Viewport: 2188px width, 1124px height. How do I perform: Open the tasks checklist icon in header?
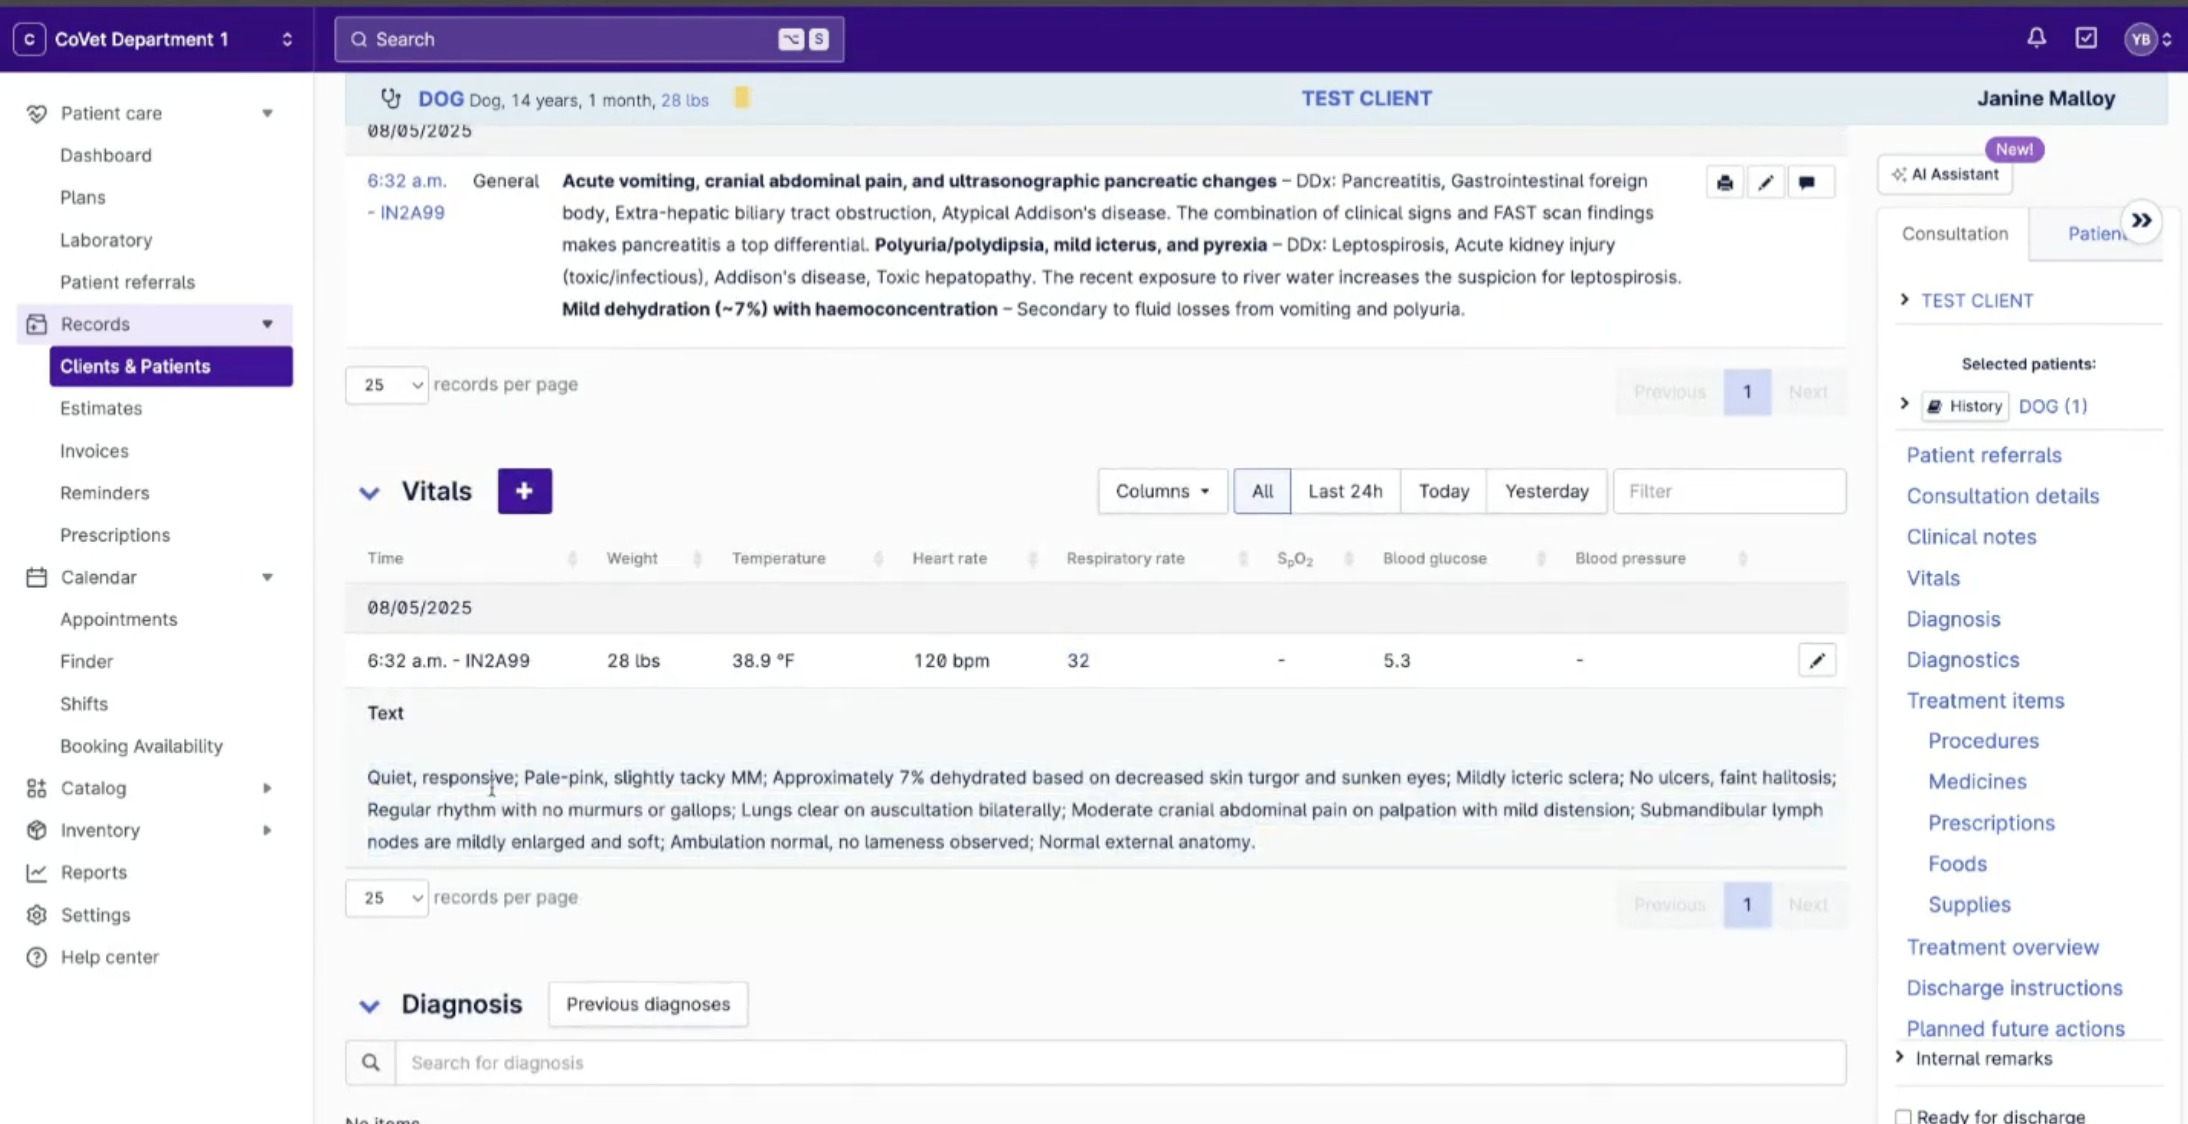pyautogui.click(x=2086, y=38)
